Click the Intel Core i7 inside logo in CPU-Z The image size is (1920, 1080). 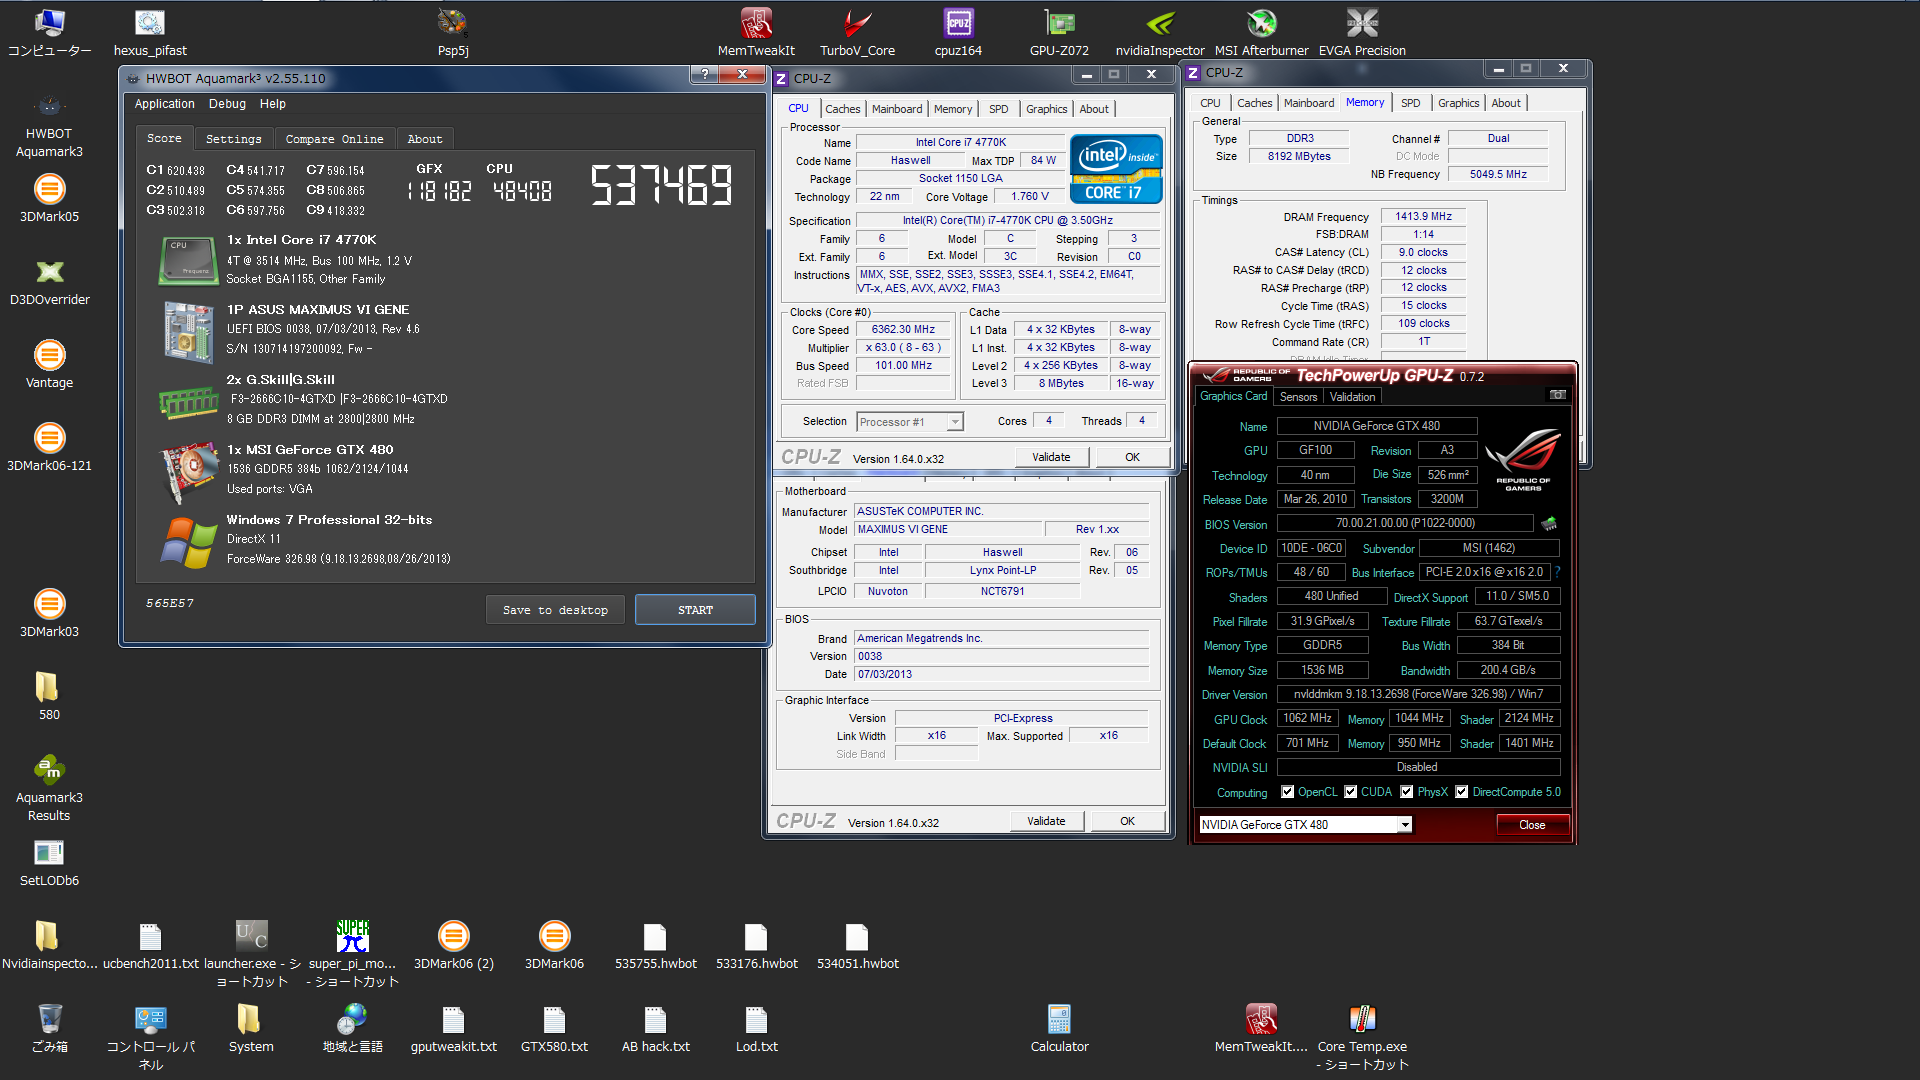tap(1116, 169)
